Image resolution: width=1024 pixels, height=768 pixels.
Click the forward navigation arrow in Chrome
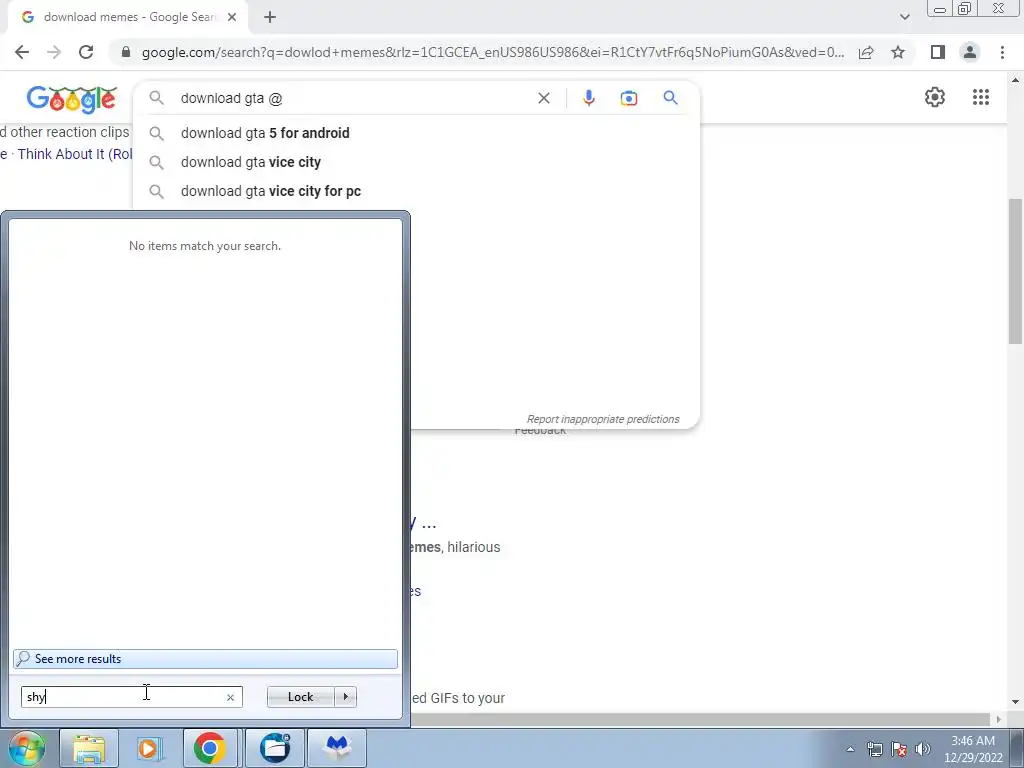[x=54, y=52]
